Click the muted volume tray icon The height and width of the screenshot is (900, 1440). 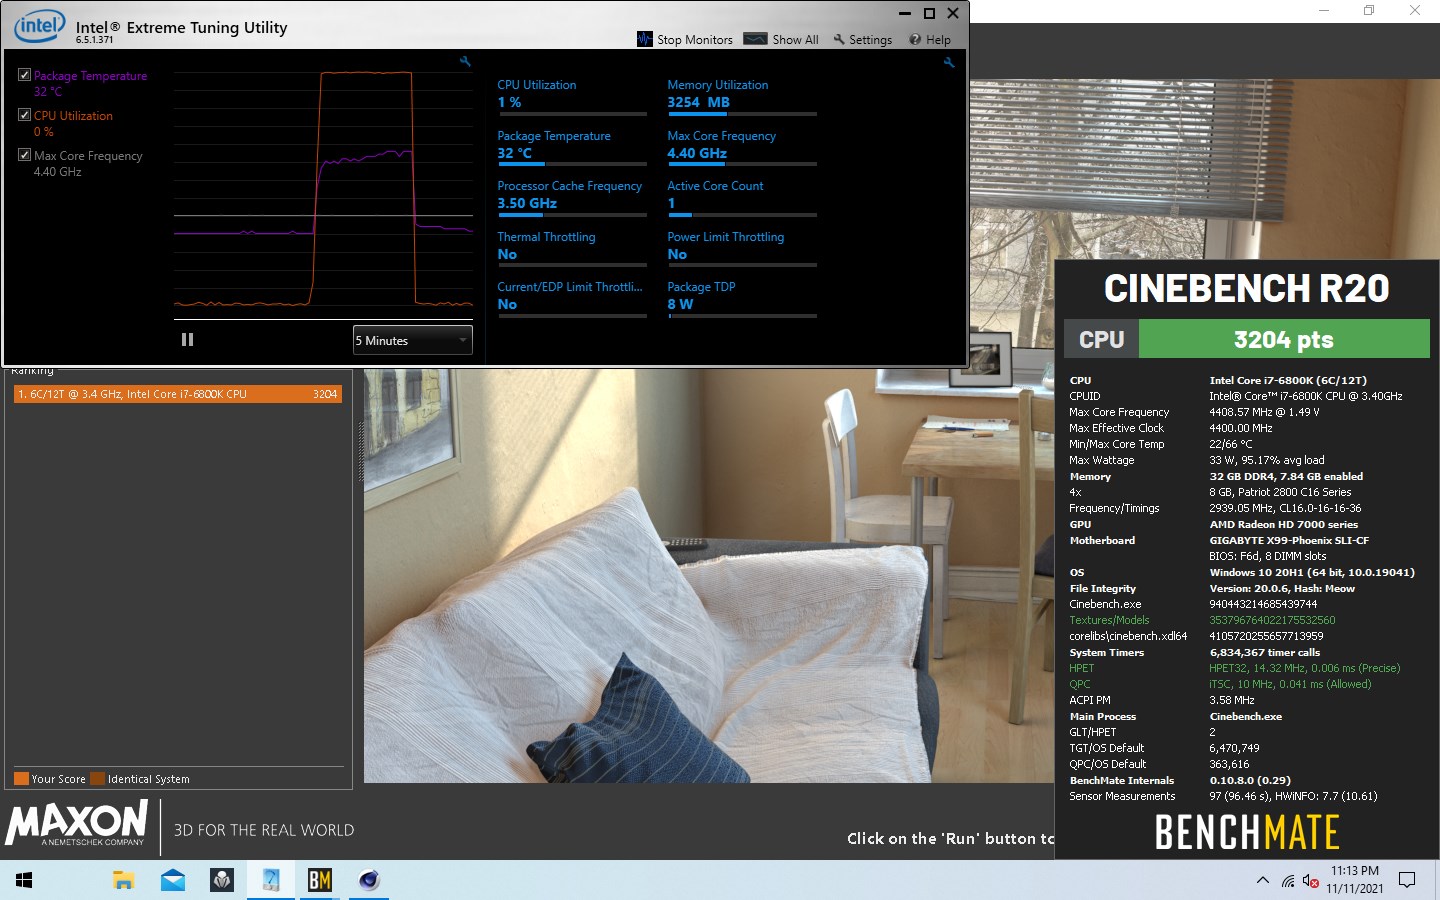1310,881
